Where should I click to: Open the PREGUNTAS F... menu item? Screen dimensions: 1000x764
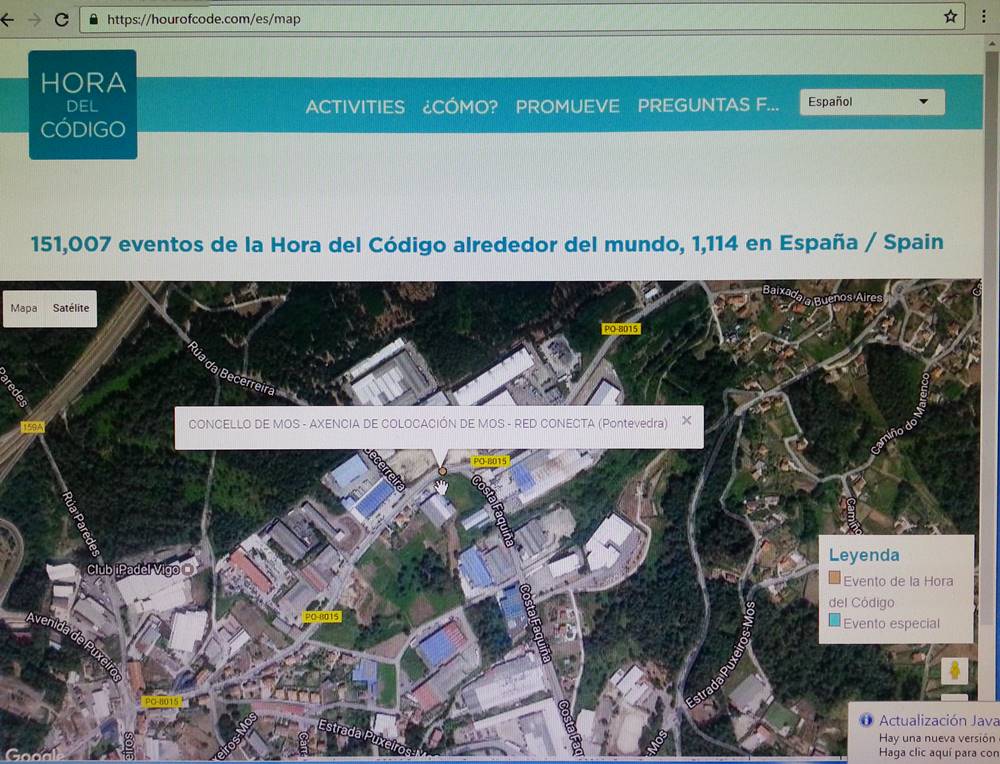(x=709, y=105)
